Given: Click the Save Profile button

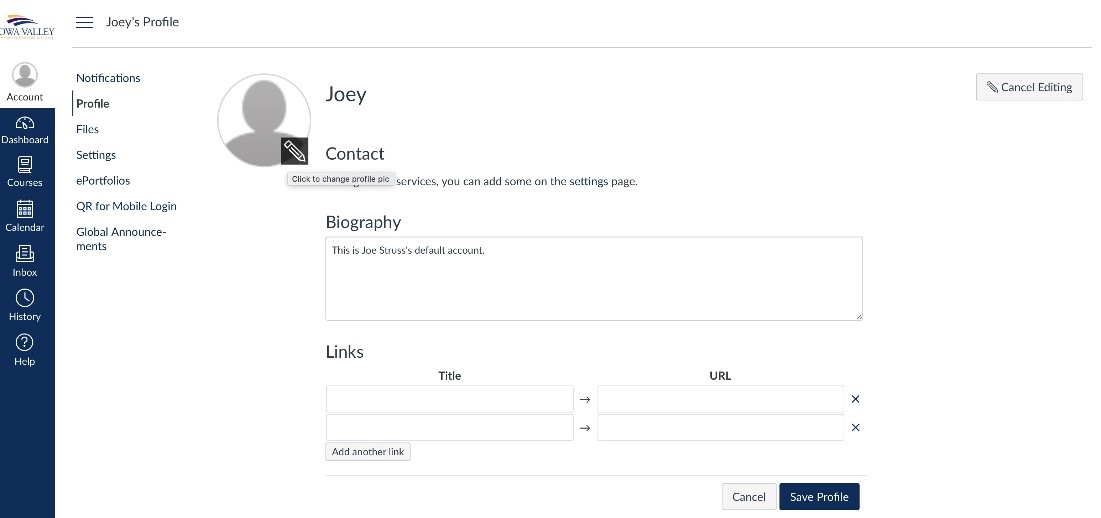Looking at the screenshot, I should [x=818, y=497].
